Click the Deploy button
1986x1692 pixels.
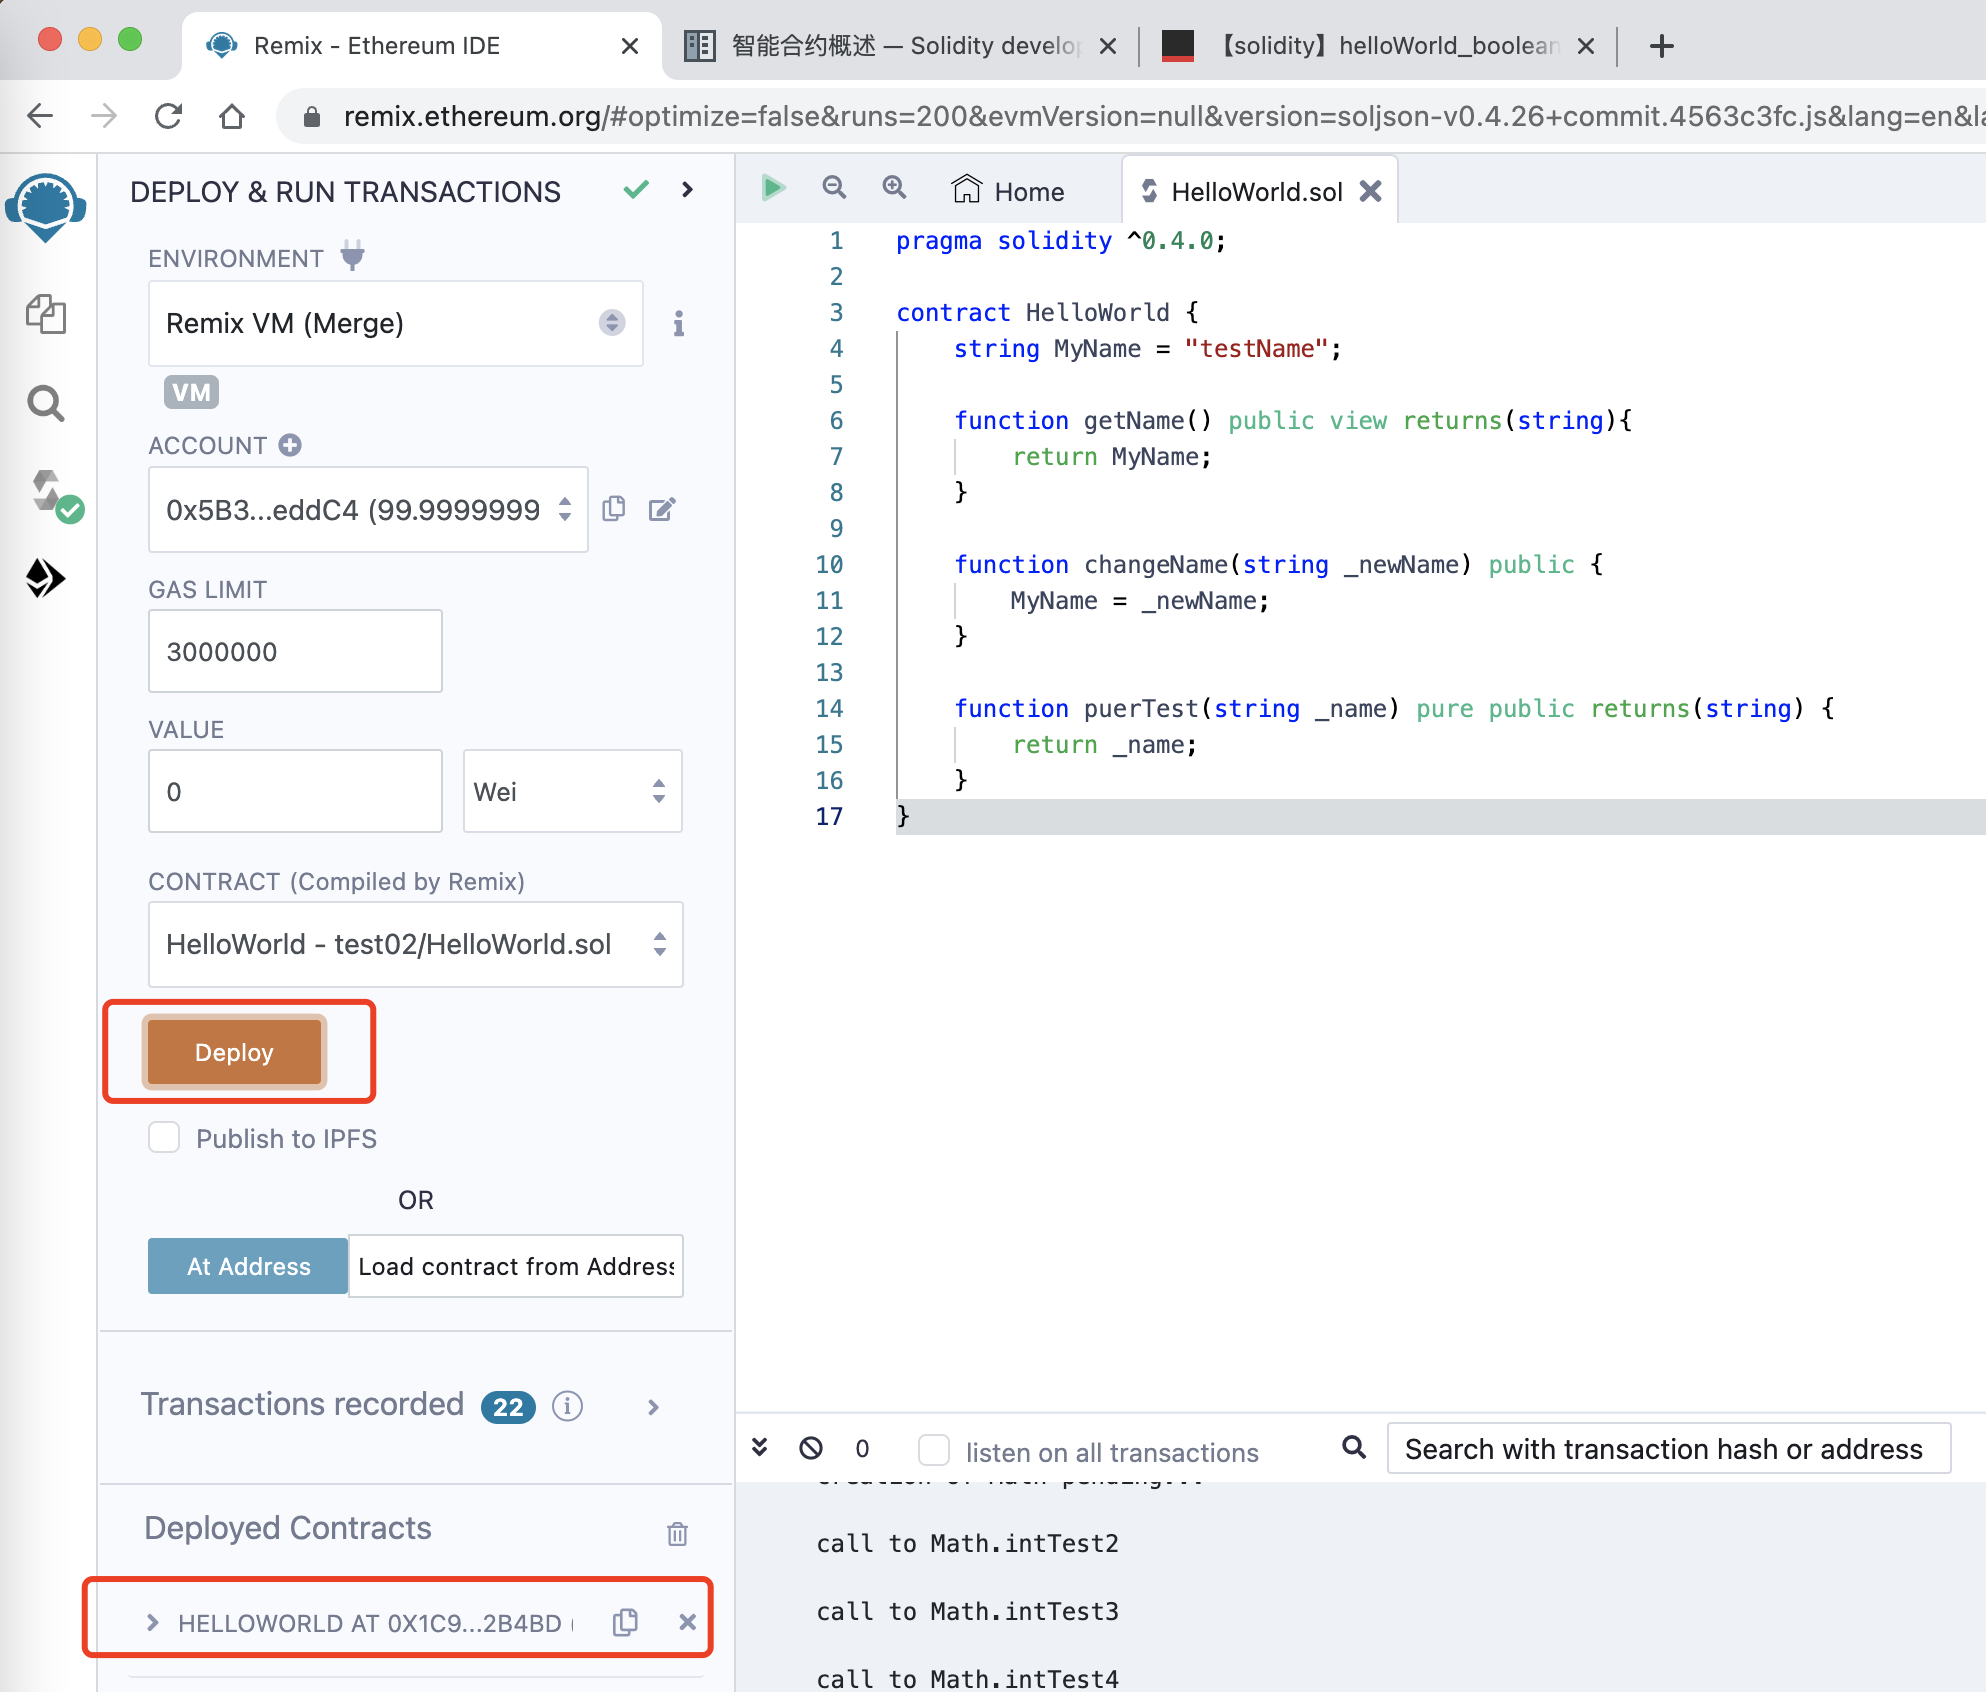coord(235,1051)
